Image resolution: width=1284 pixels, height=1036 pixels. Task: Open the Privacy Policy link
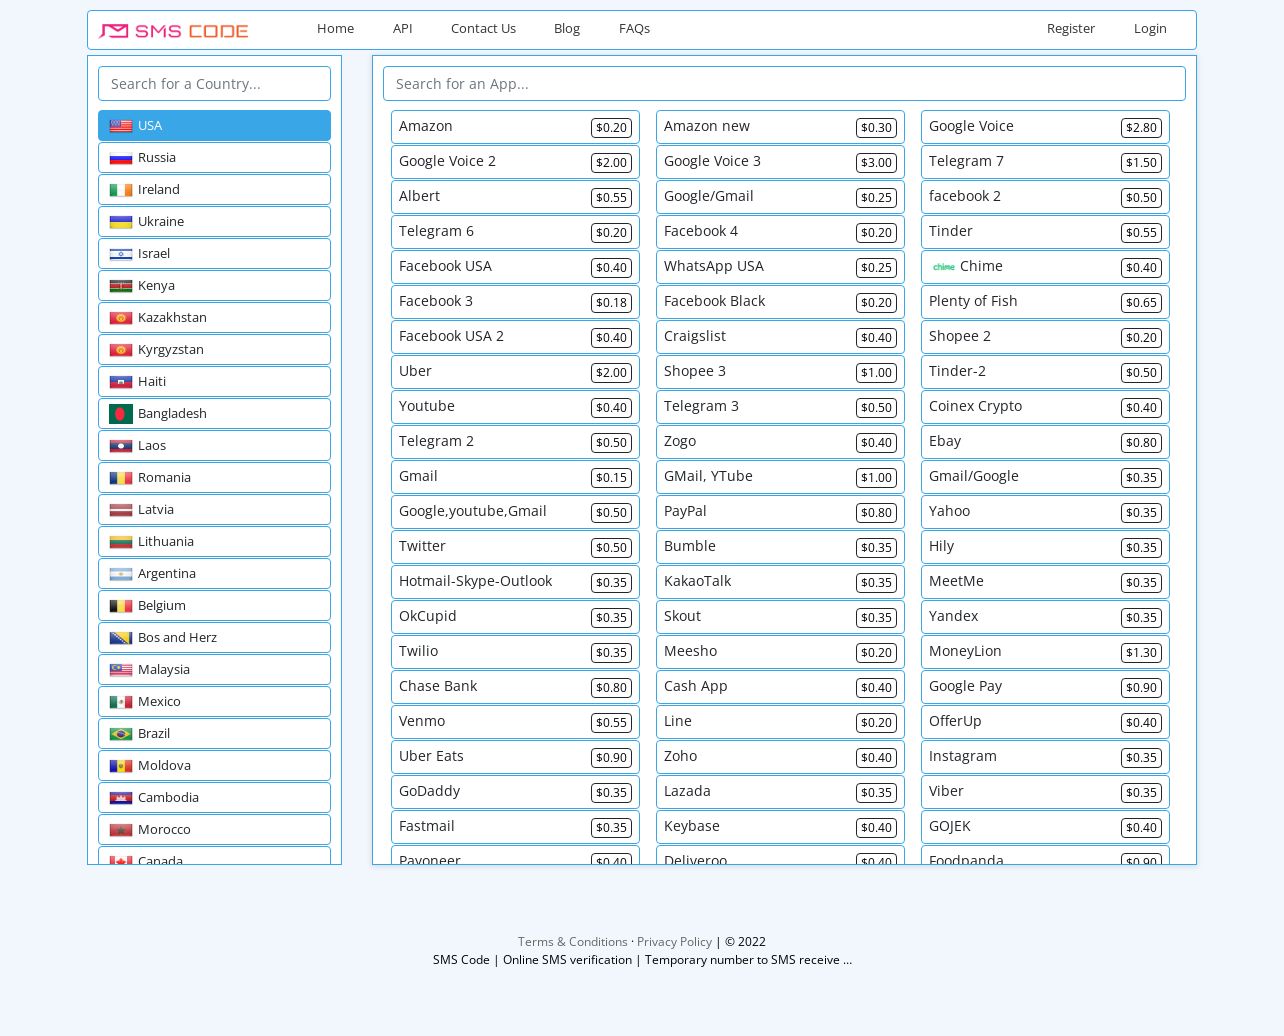coord(674,942)
